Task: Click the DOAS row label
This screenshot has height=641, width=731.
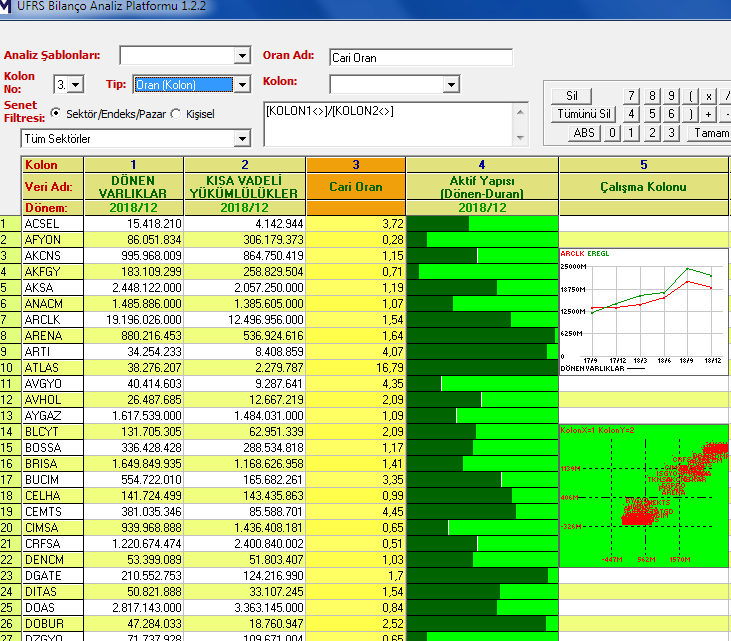Action: click(53, 608)
